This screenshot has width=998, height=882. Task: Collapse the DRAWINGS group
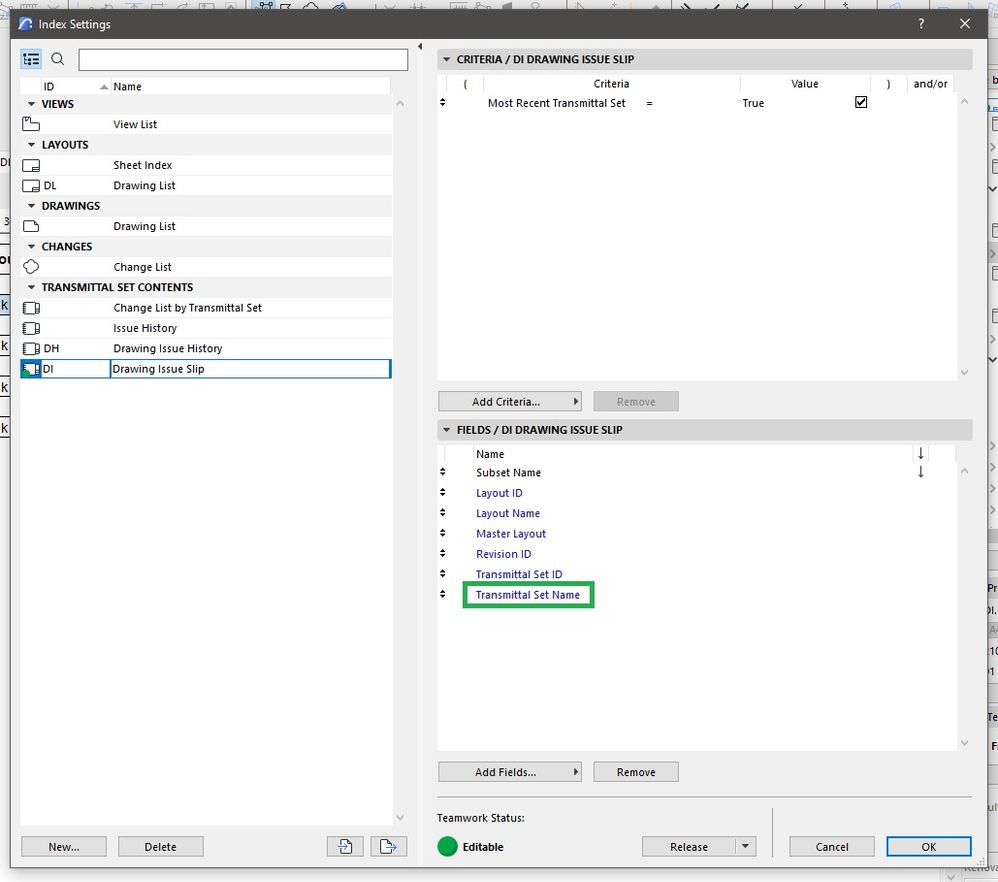[x=31, y=206]
